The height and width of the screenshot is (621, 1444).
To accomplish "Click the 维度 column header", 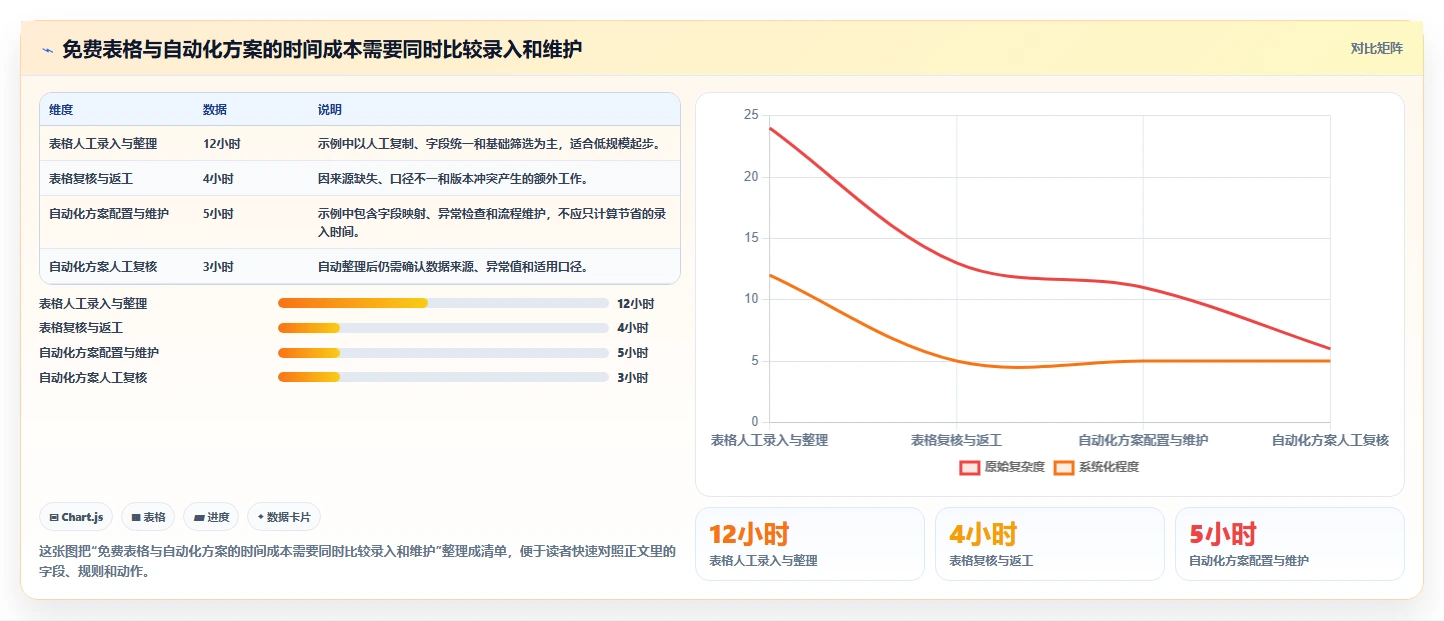I will (x=61, y=110).
